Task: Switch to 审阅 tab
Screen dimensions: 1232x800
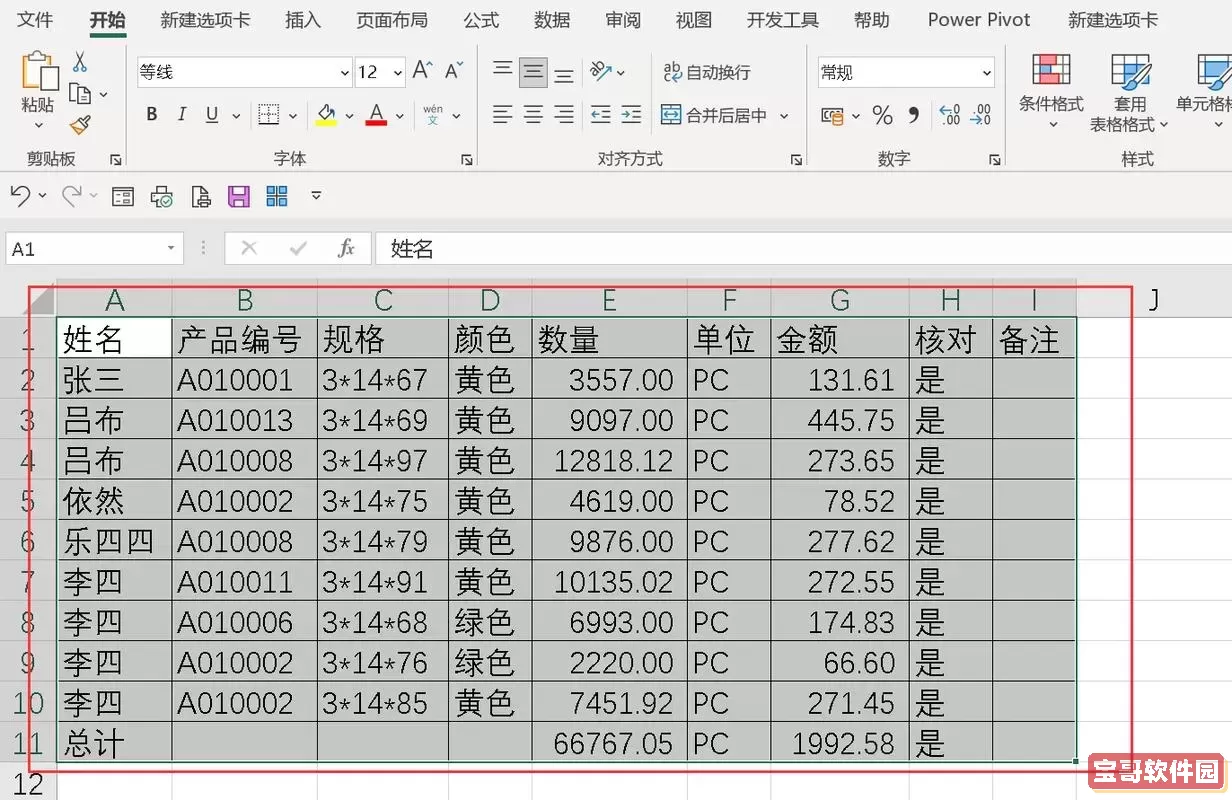Action: (623, 20)
